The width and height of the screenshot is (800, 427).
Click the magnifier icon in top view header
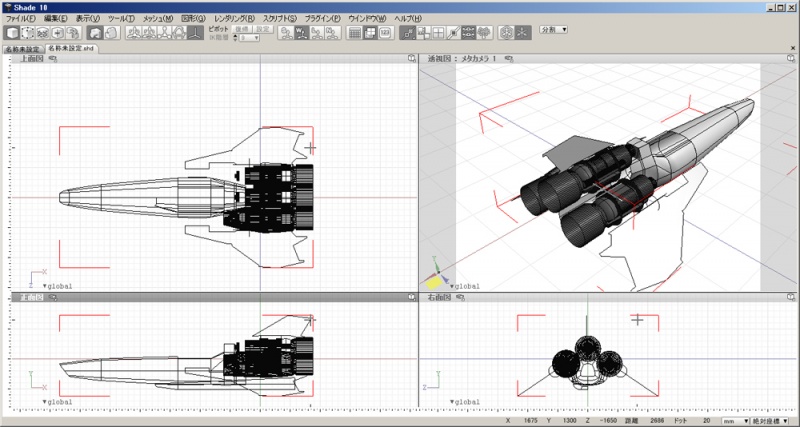tap(412, 59)
